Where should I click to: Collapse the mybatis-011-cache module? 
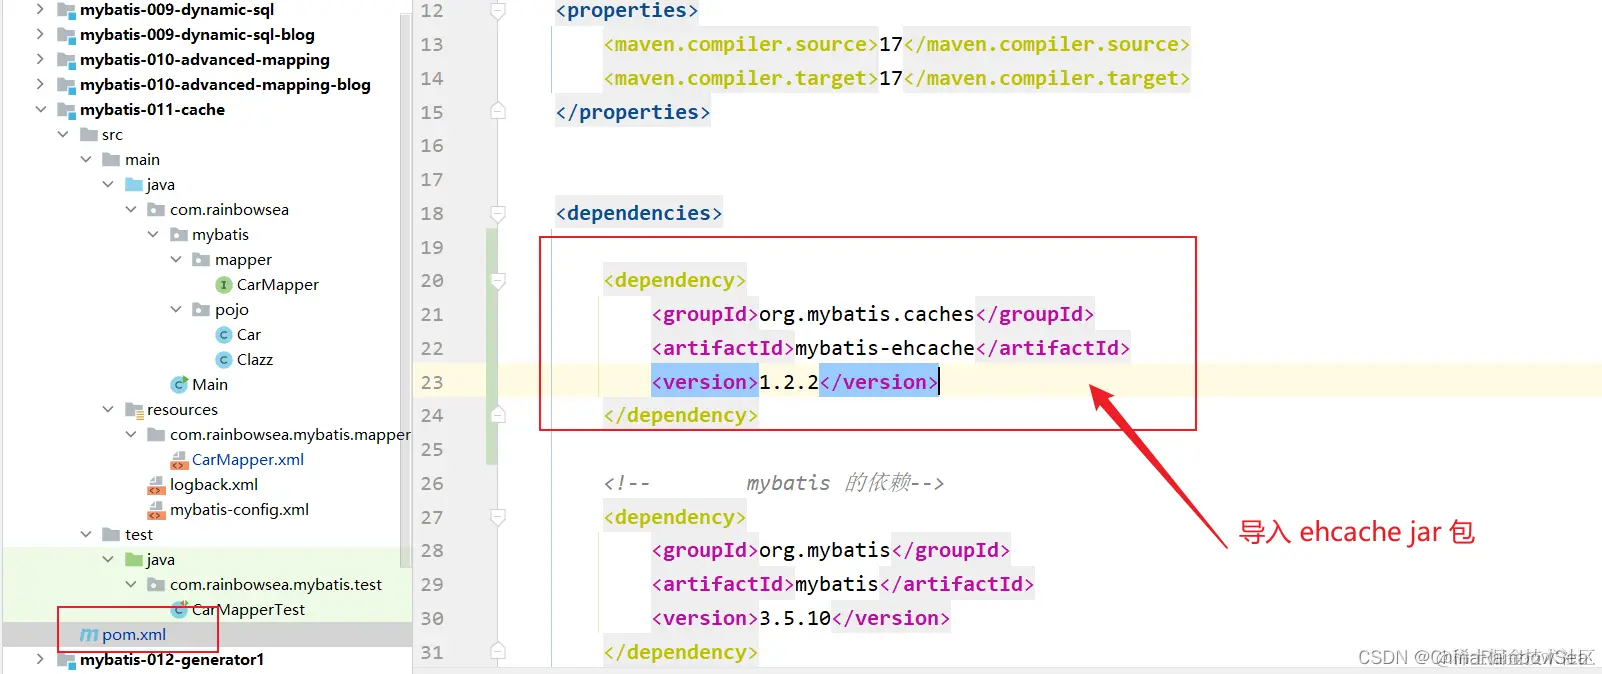(x=40, y=110)
